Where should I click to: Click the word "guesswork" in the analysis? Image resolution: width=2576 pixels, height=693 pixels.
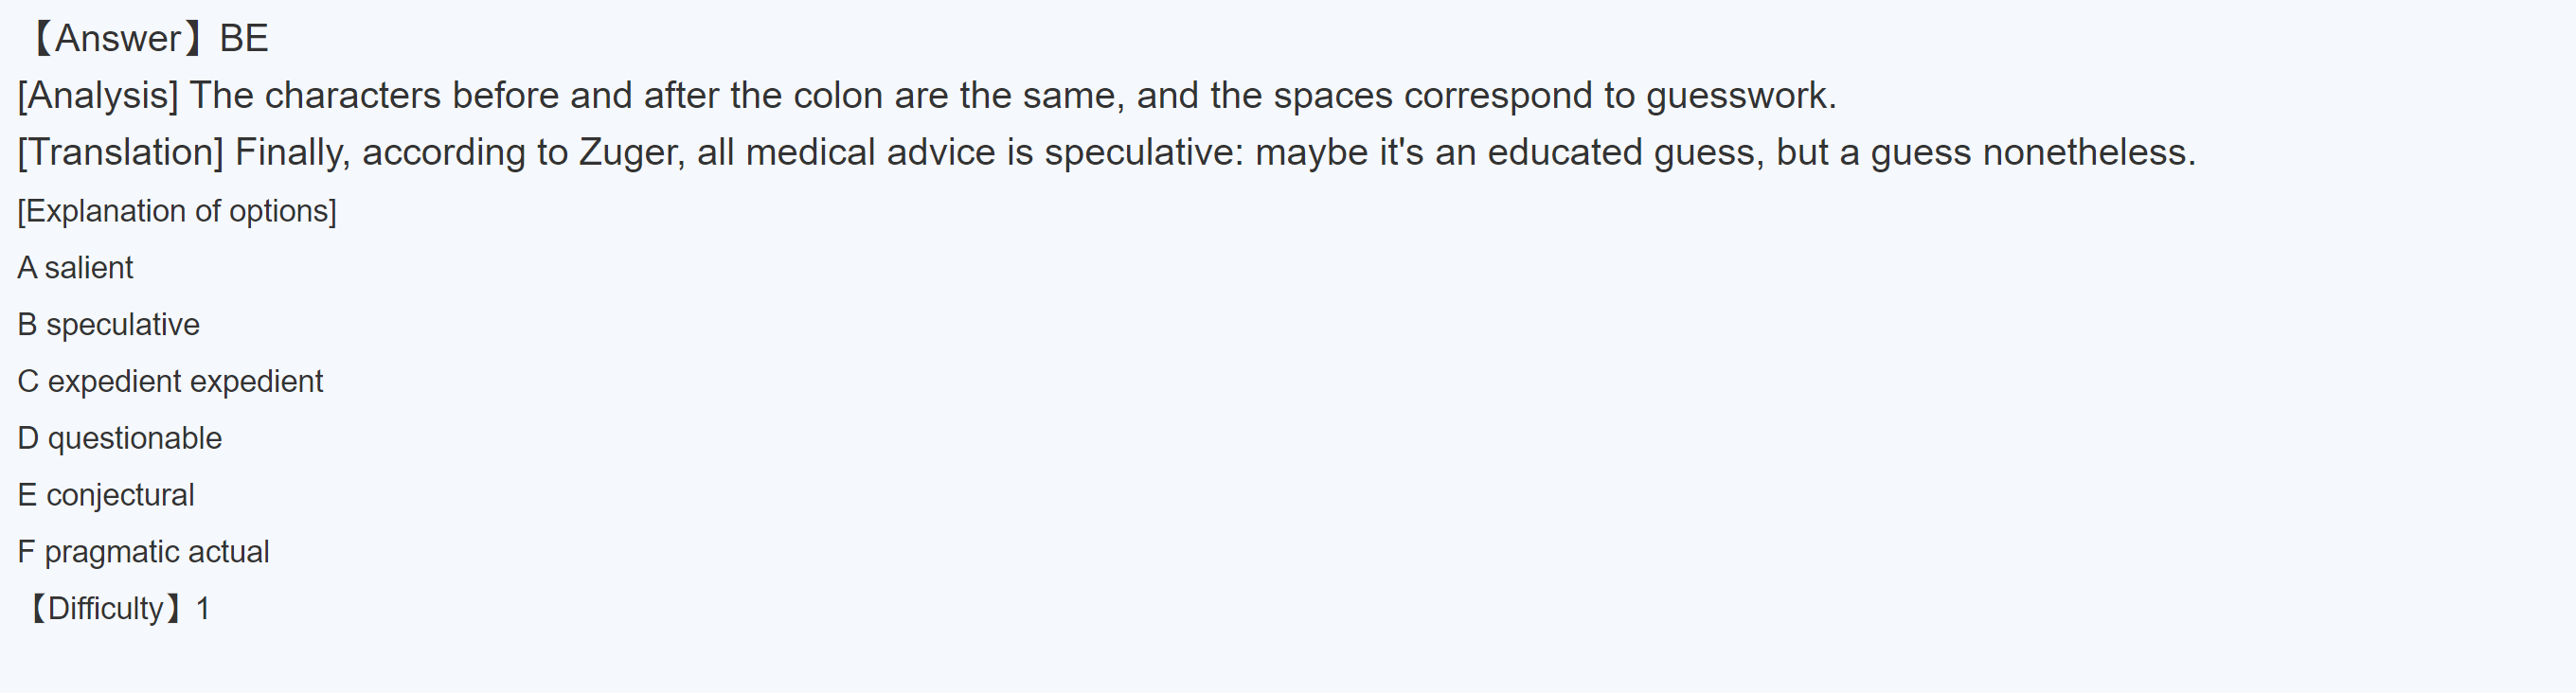click(1736, 96)
